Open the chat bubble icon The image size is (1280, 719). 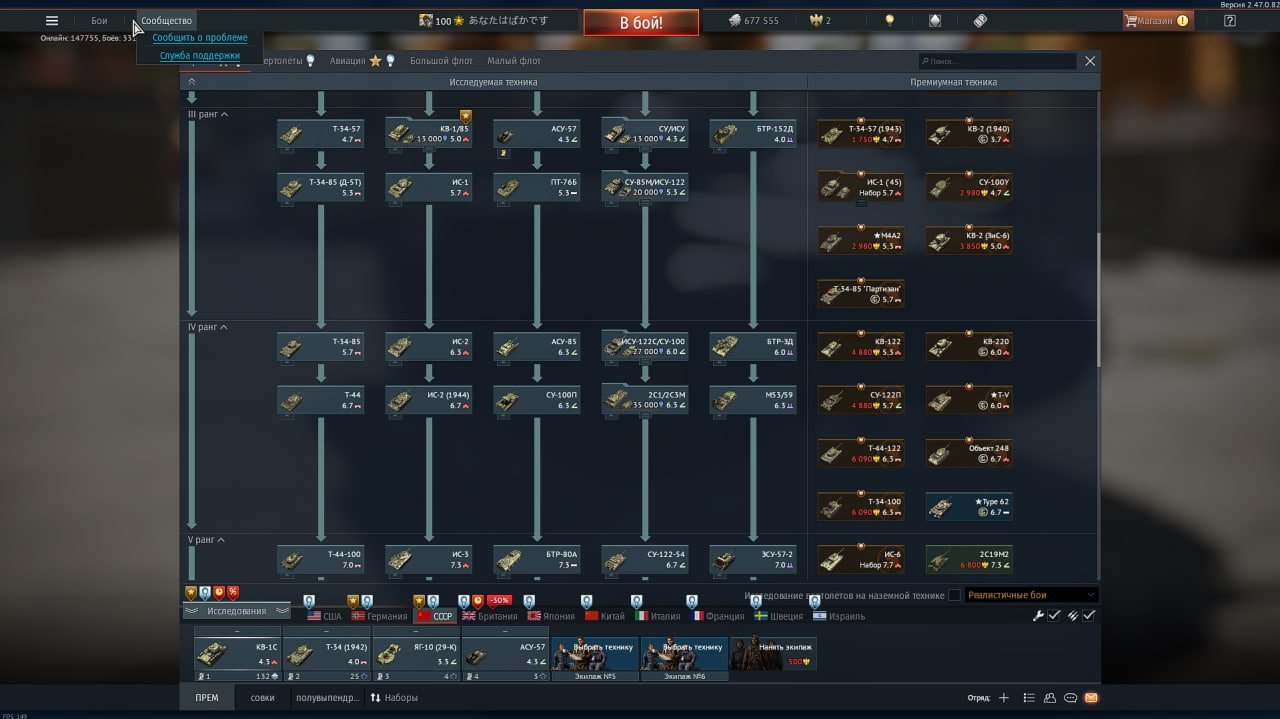click(x=1070, y=698)
